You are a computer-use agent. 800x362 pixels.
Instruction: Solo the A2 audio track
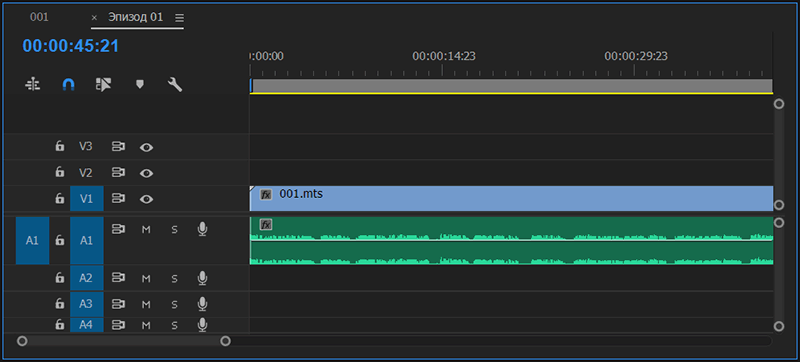click(174, 278)
